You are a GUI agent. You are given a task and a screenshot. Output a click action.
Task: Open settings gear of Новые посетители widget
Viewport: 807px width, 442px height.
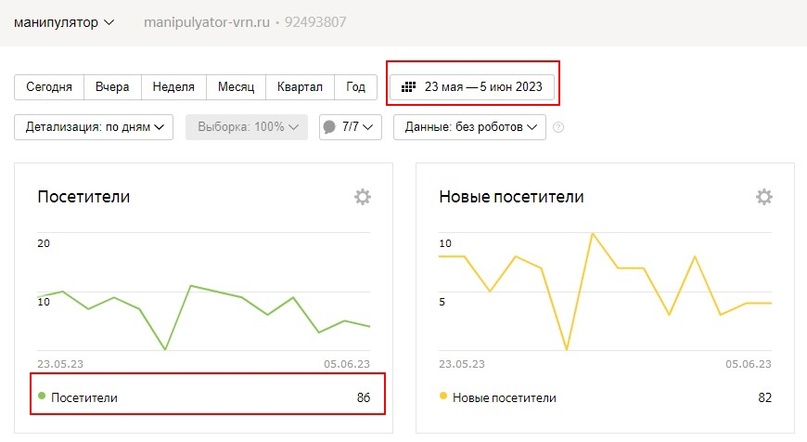coord(764,197)
